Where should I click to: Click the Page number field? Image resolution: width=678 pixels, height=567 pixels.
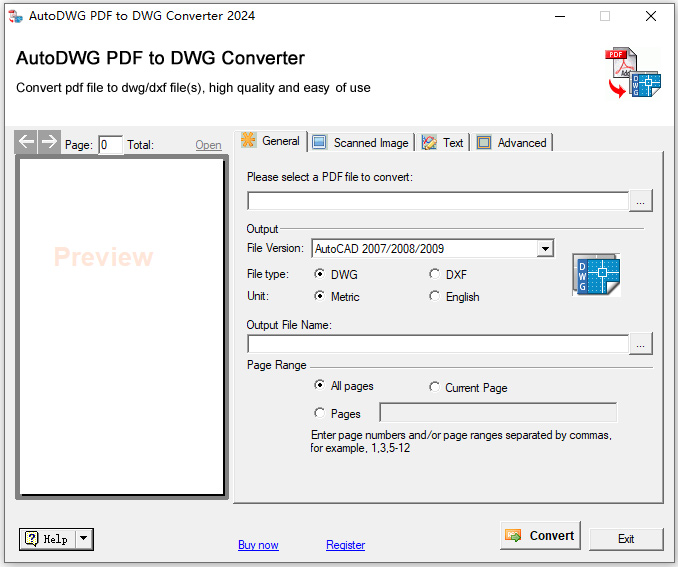110,144
